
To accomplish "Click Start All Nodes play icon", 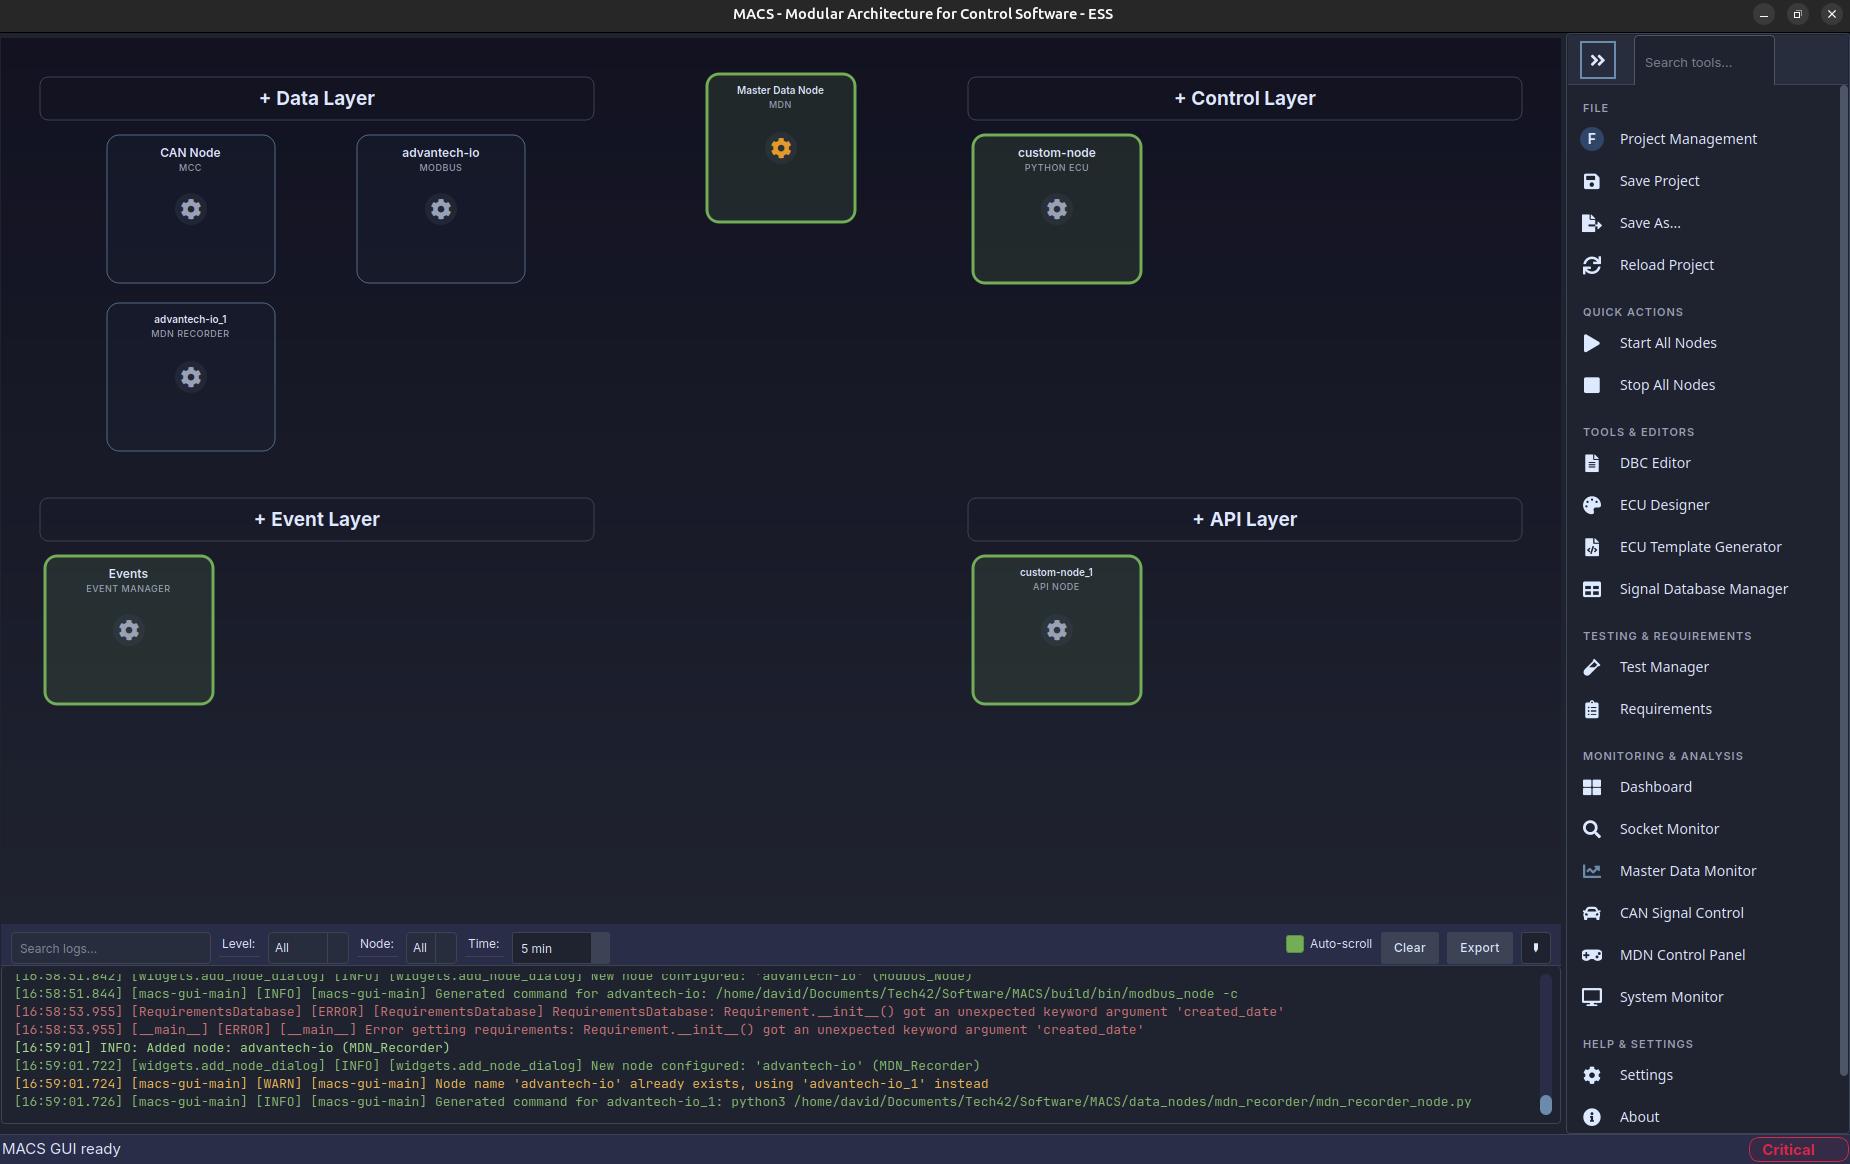I will point(1591,343).
